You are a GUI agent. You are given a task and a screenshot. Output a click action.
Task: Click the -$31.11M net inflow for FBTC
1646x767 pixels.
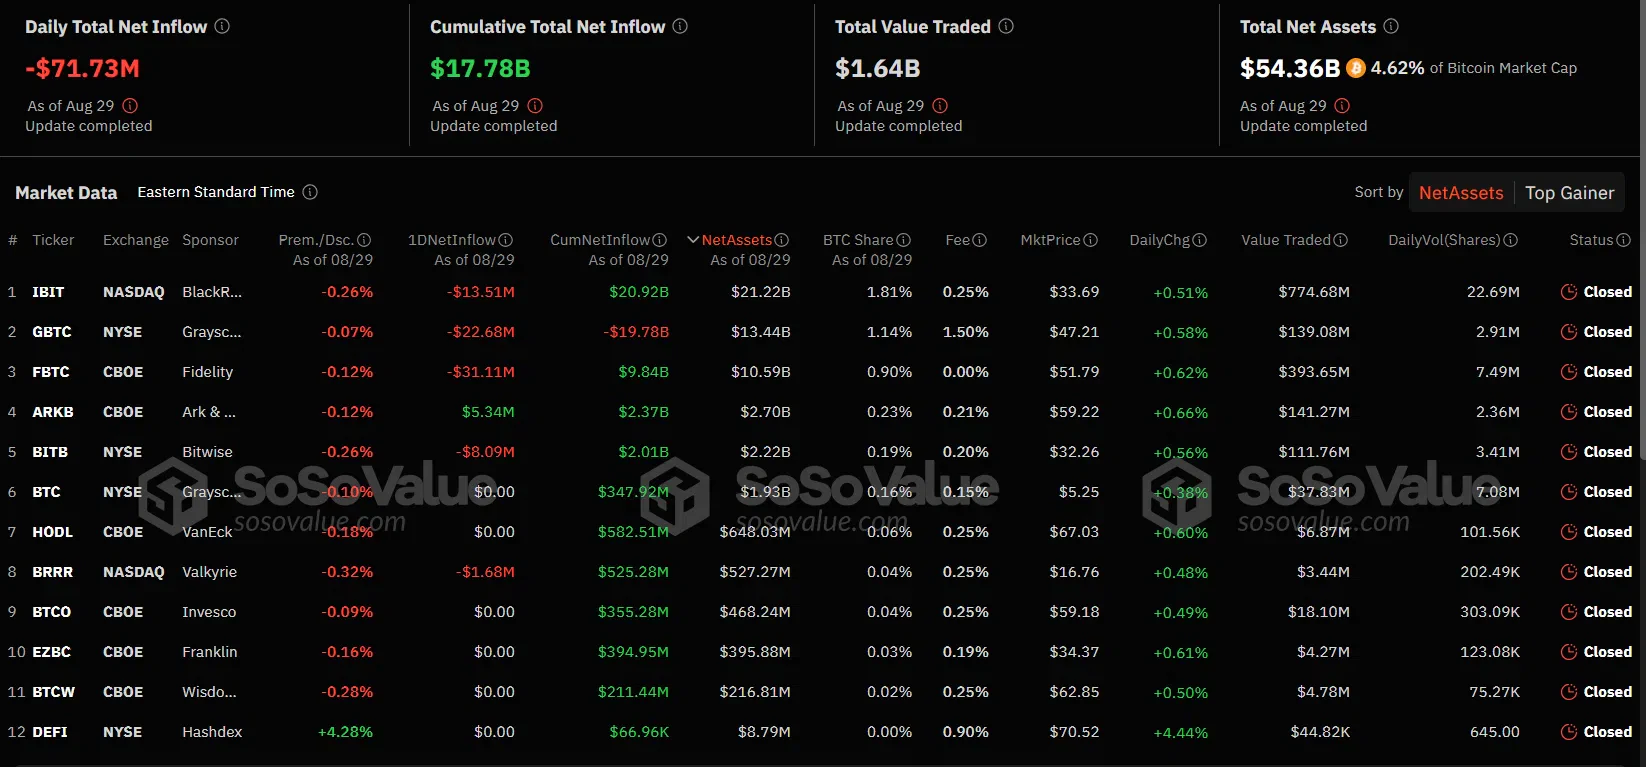(481, 372)
